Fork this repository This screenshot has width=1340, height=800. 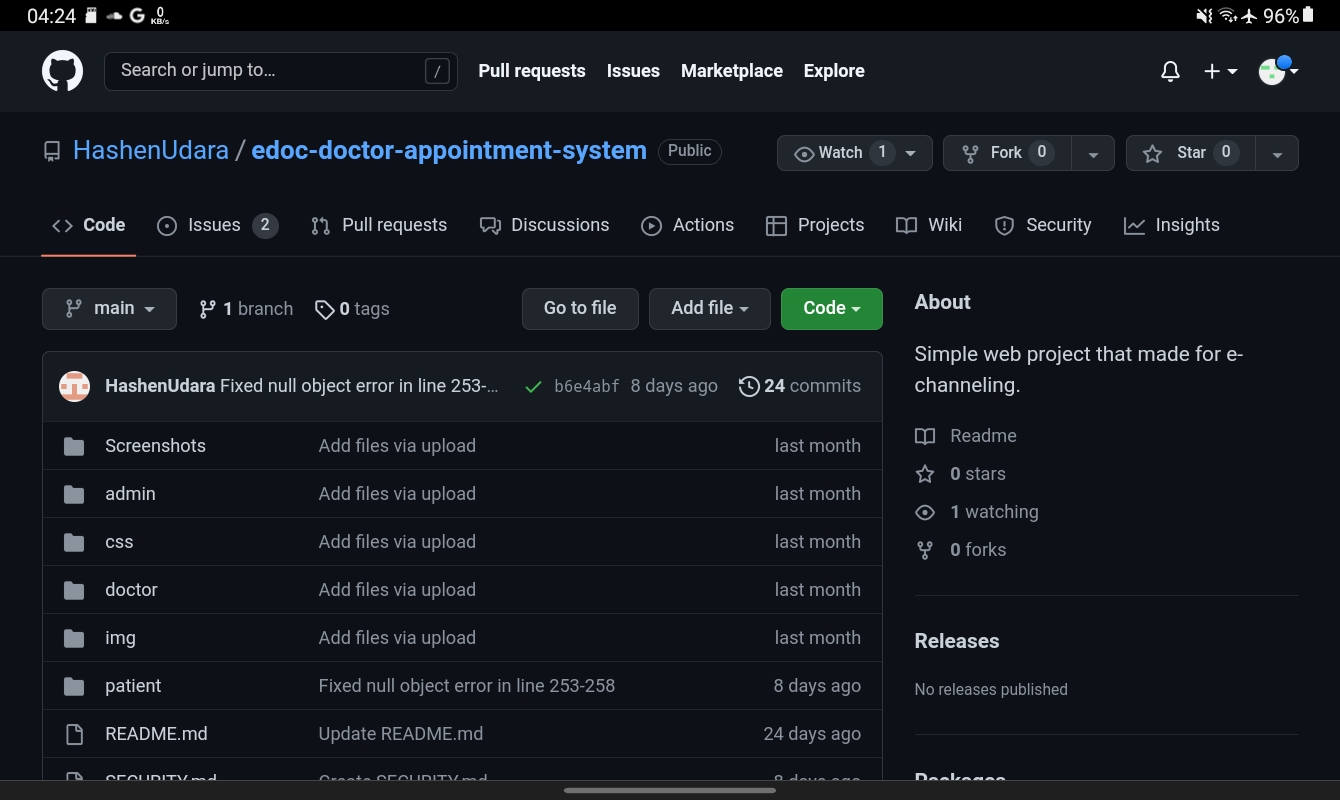pos(1007,153)
